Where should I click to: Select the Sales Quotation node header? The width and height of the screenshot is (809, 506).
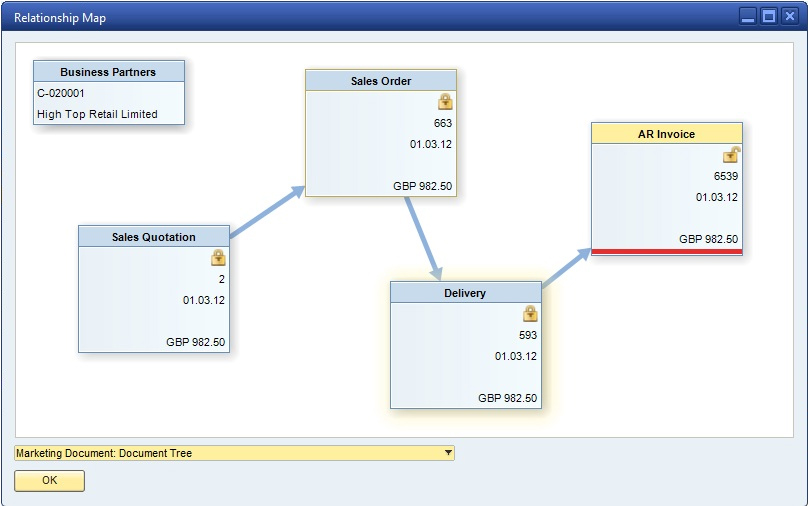[154, 237]
